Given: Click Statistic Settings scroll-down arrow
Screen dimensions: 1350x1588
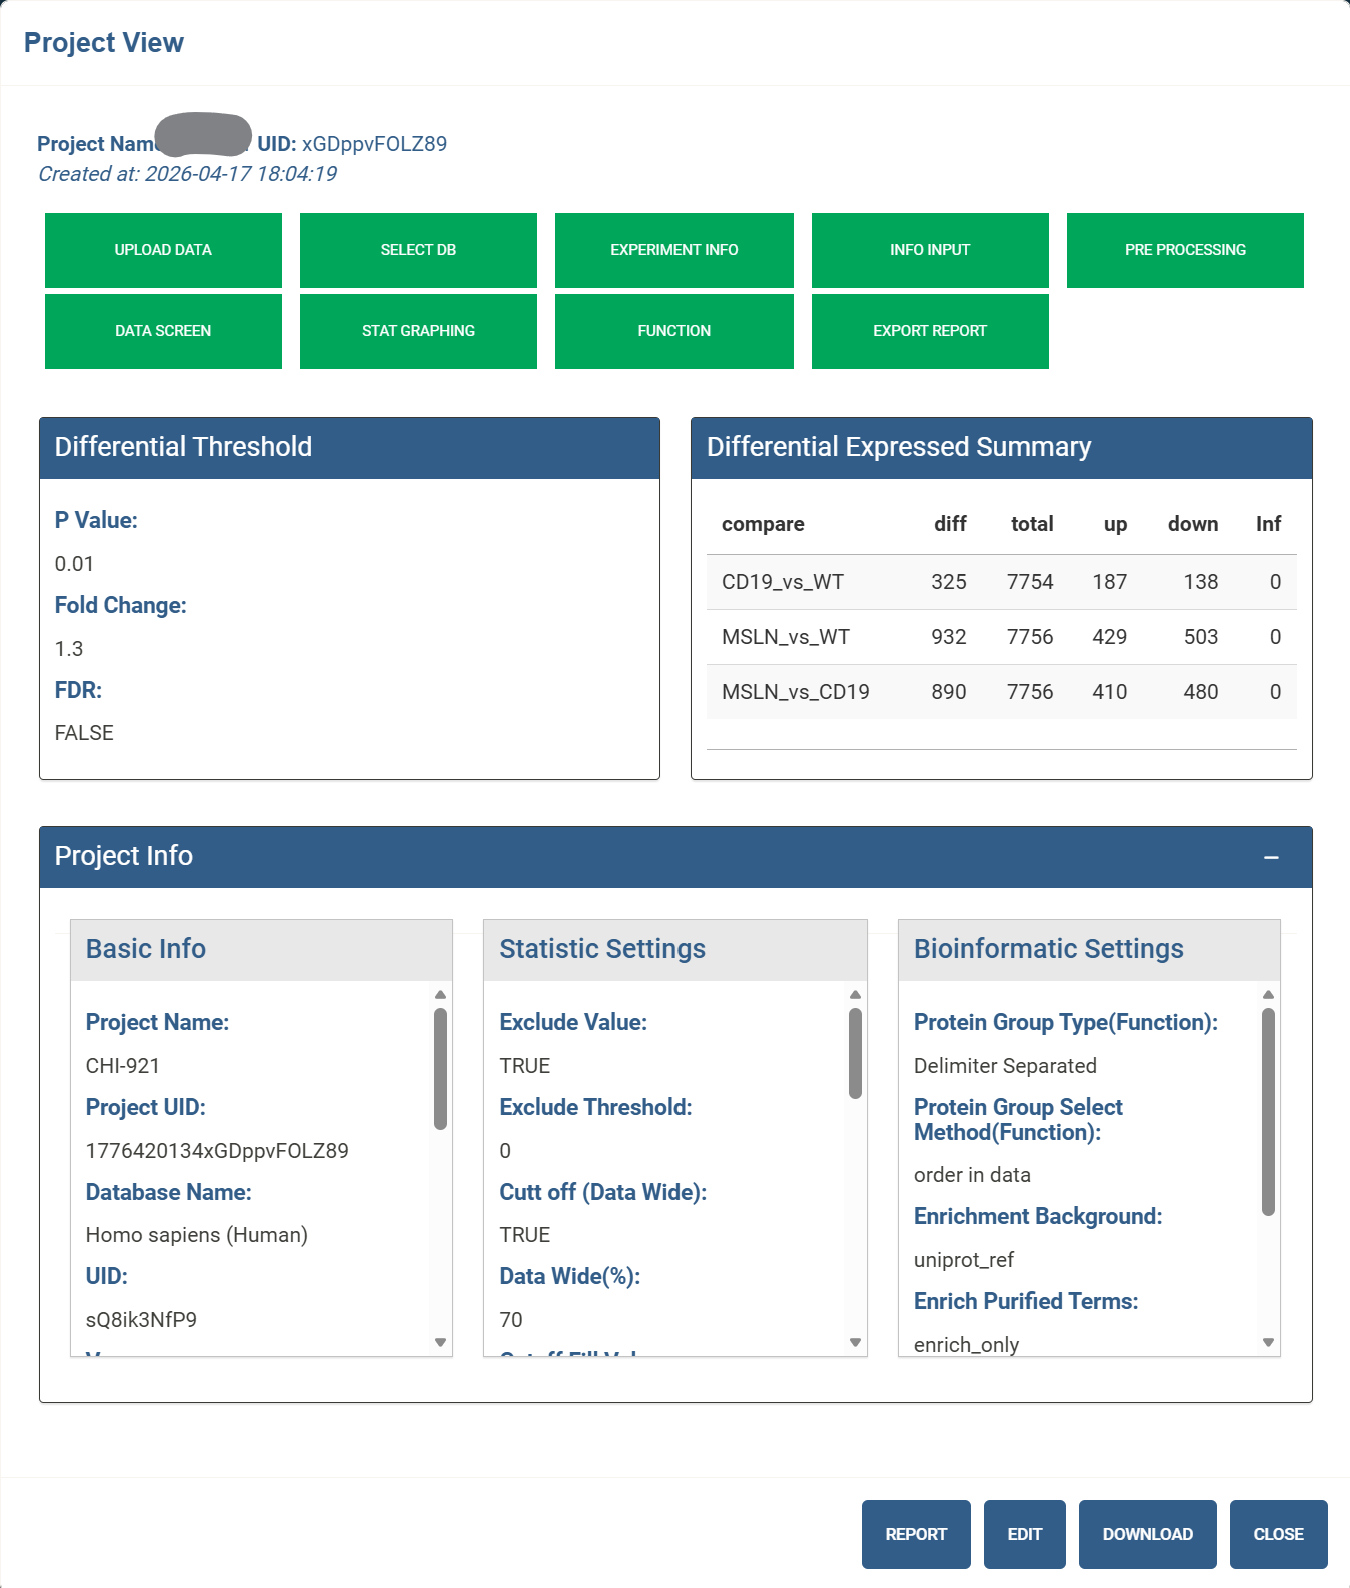Looking at the screenshot, I should (x=855, y=1342).
